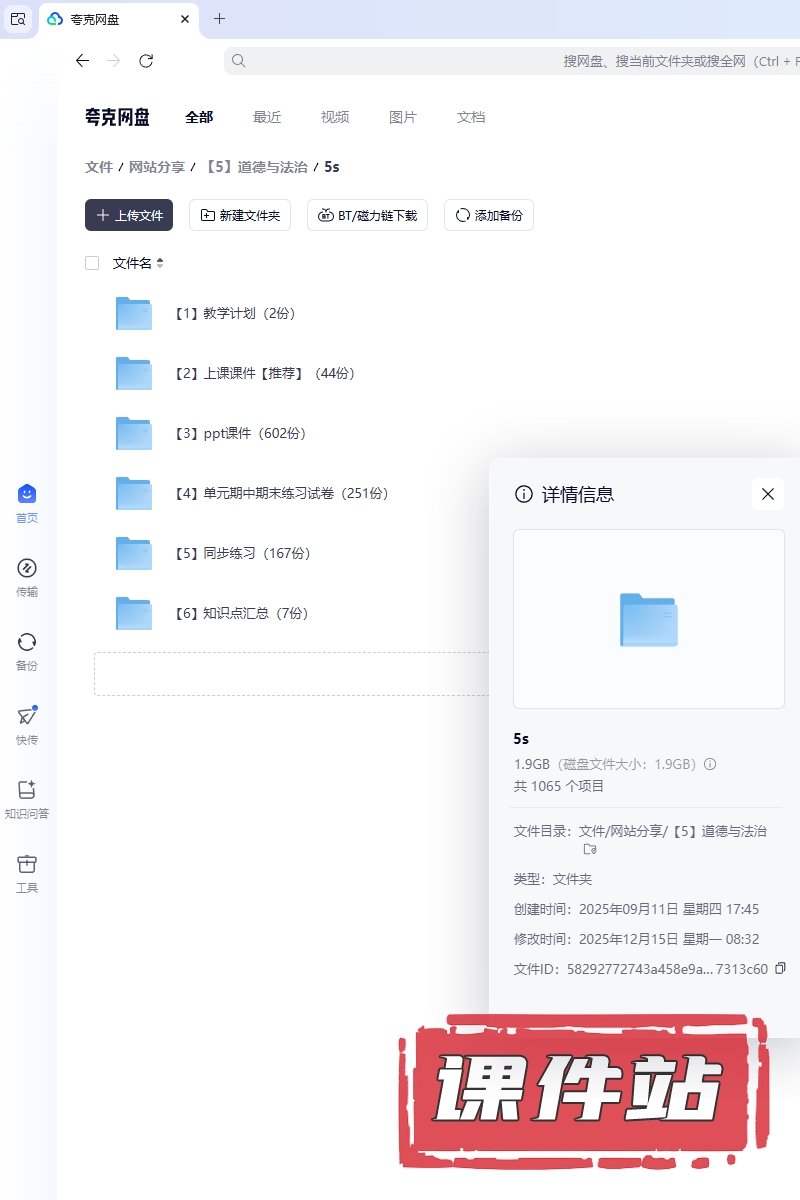This screenshot has width=800, height=1200.
Task: Copy the file ID using copy icon
Action: (781, 968)
